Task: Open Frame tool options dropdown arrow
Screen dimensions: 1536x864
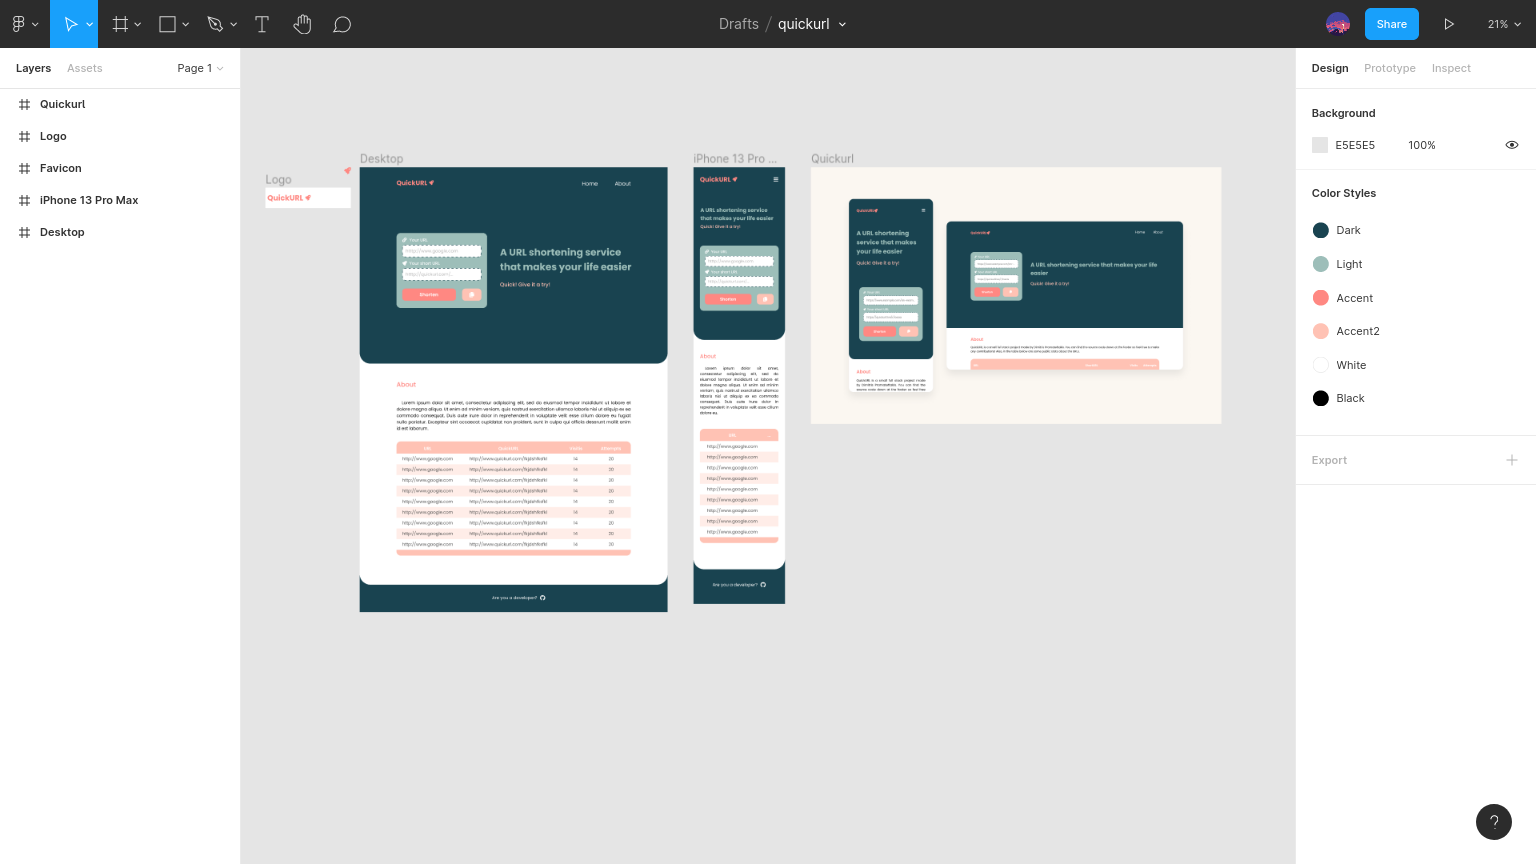Action: pyautogui.click(x=138, y=24)
